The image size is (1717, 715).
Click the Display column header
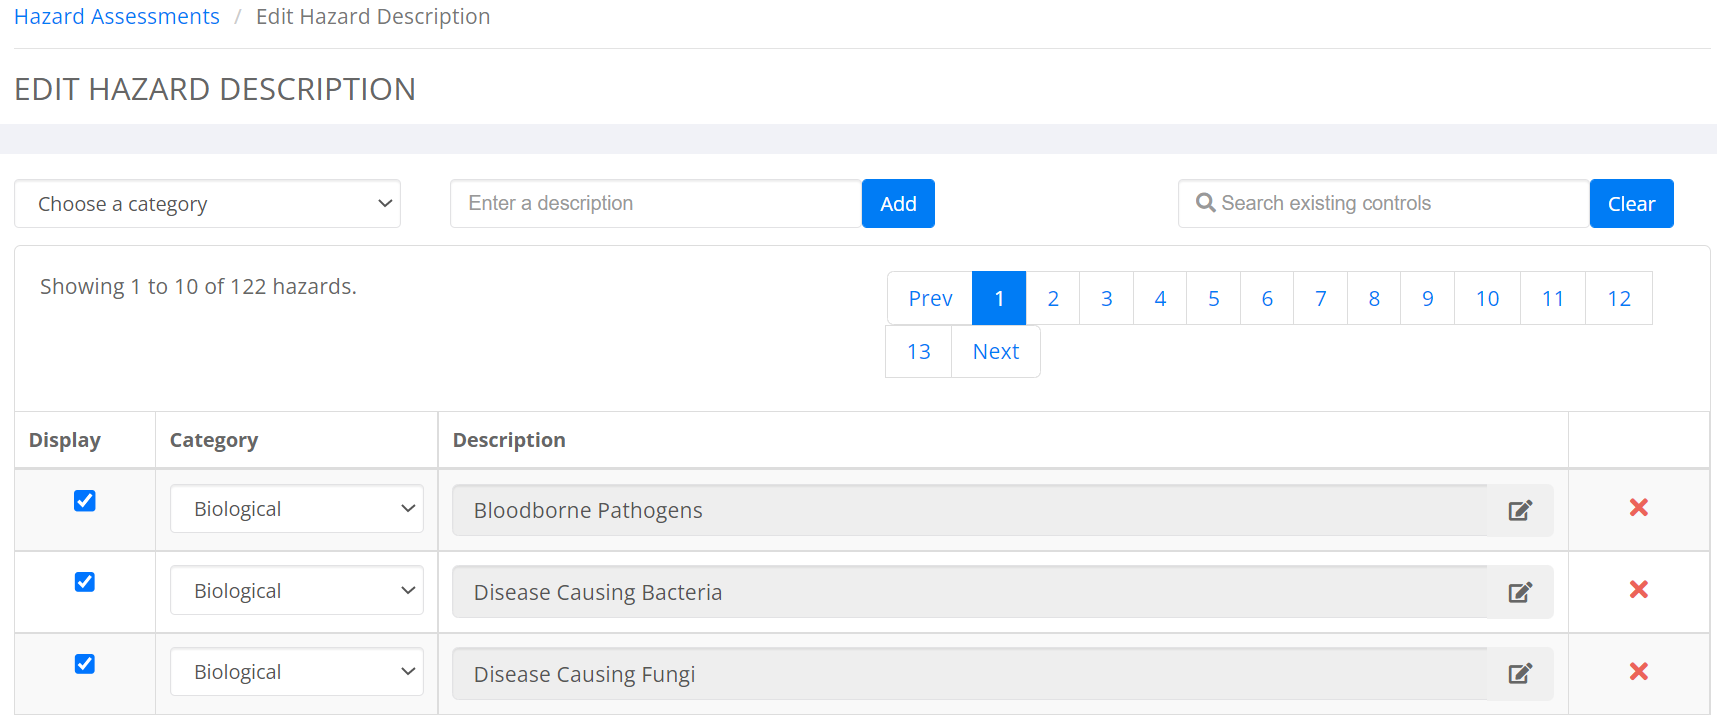65,440
